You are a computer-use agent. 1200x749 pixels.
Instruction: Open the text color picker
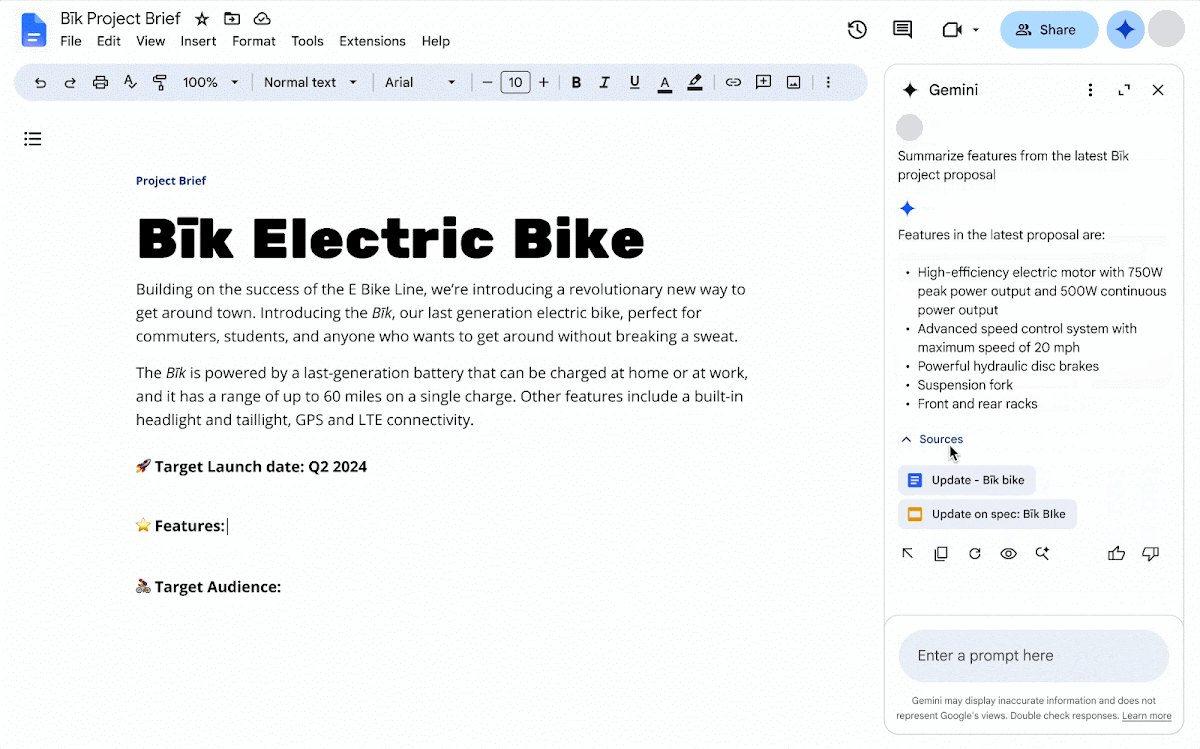(664, 83)
